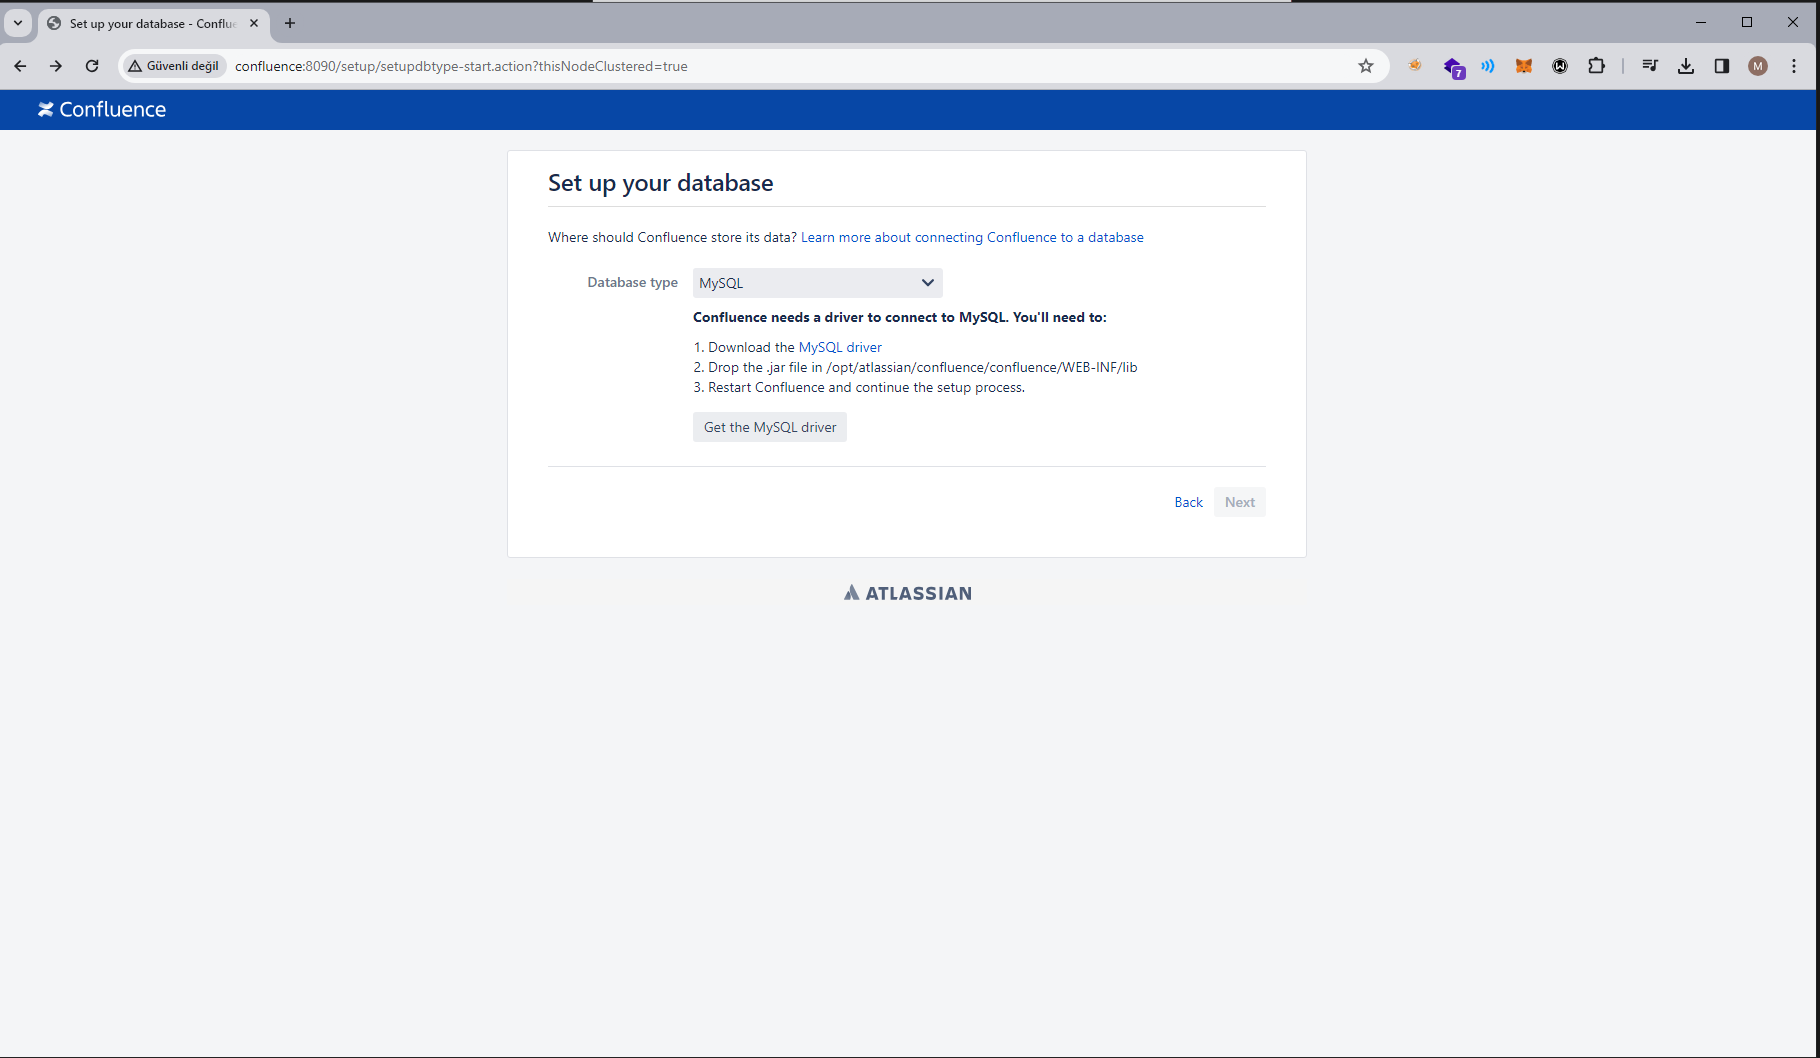Click the disabled Next button
The height and width of the screenshot is (1058, 1820).
[1240, 502]
